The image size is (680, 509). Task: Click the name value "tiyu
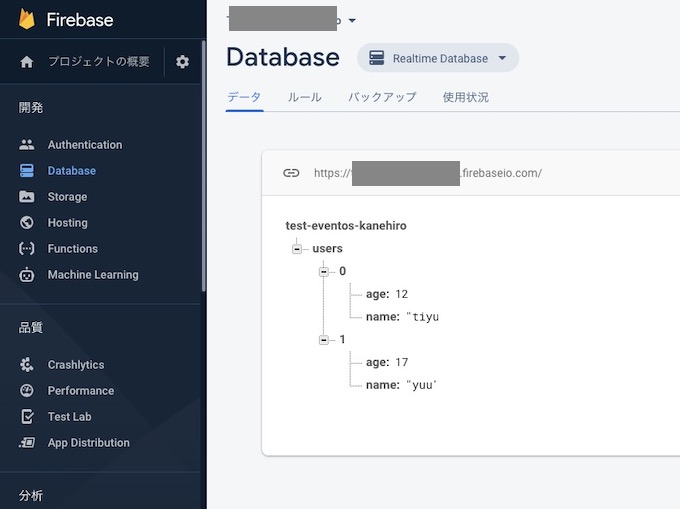point(422,317)
